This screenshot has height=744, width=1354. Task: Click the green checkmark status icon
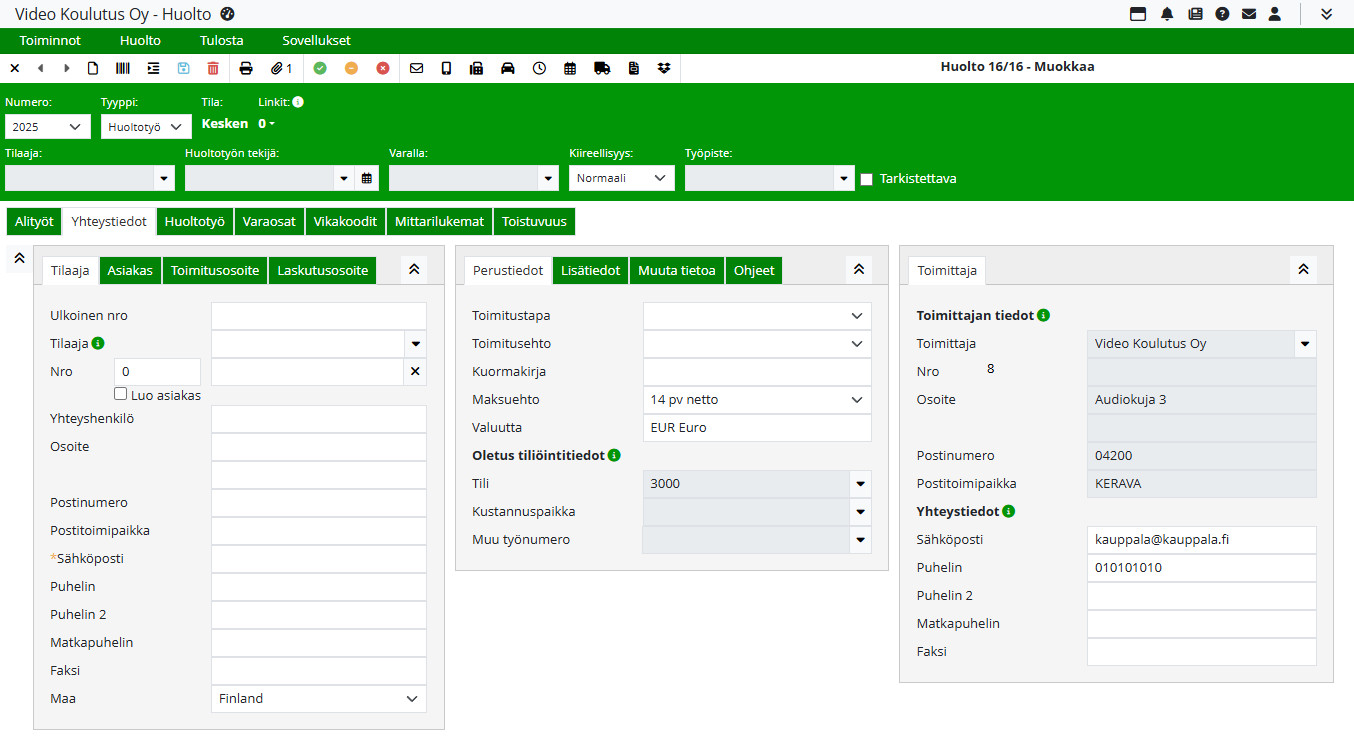point(320,68)
